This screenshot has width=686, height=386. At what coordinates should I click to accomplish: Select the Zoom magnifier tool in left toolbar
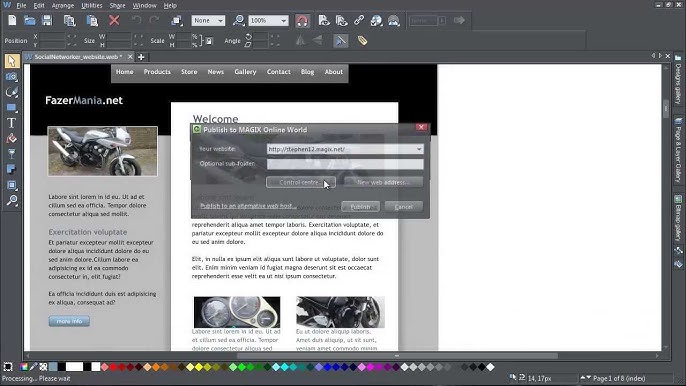coord(12,200)
